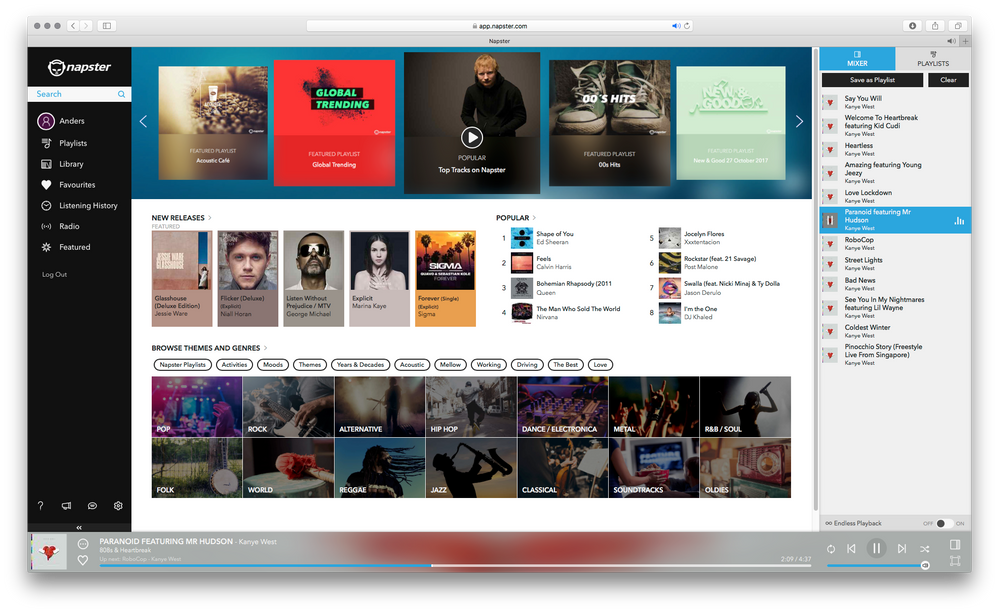Switch to the Playlists tab in right panel
Image resolution: width=1000 pixels, height=613 pixels.
[x=933, y=59]
